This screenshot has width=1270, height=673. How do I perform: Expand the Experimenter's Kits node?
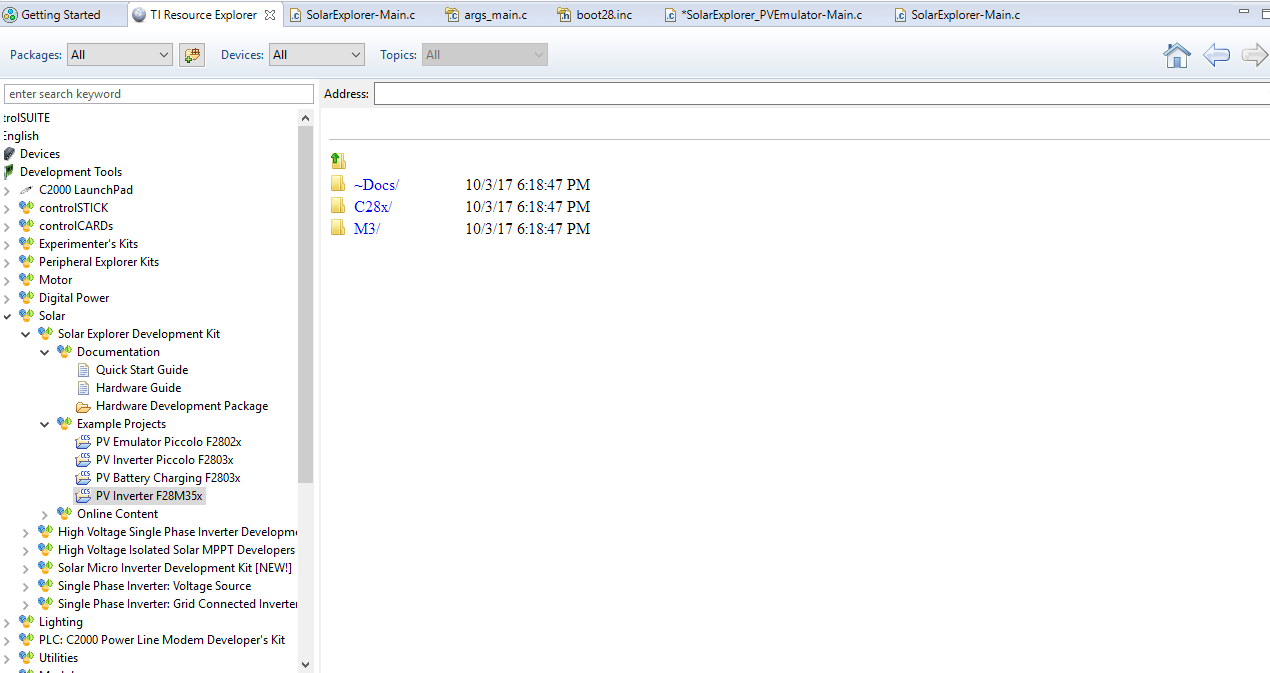(7, 244)
